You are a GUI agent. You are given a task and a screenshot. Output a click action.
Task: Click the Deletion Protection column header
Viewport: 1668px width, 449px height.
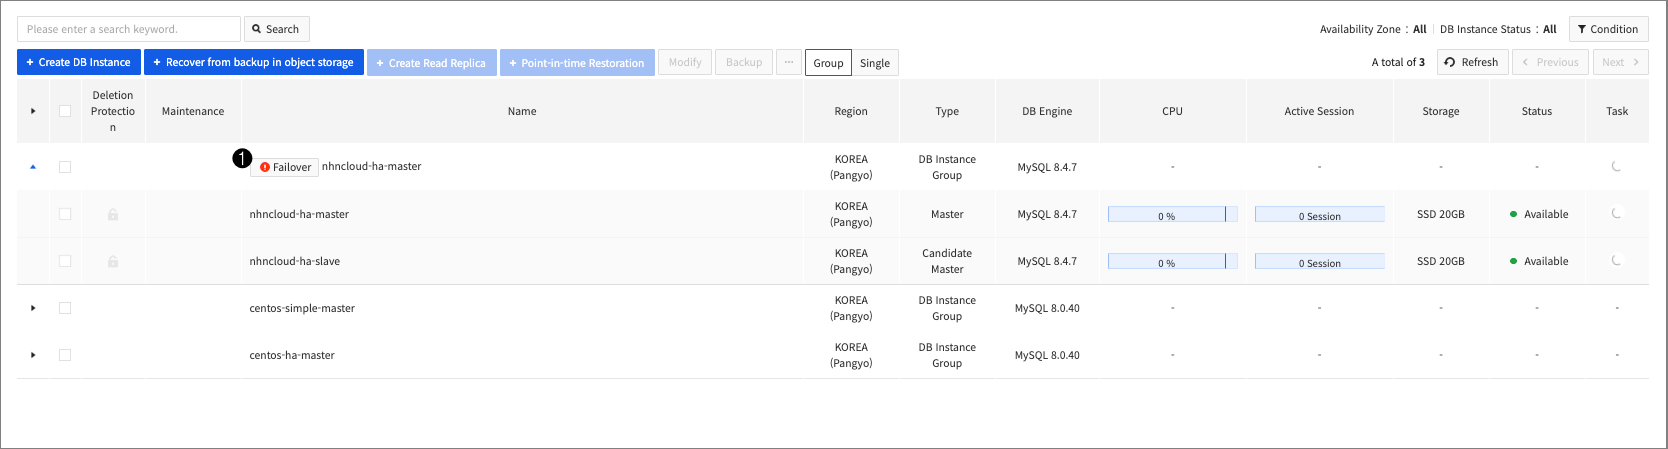[113, 111]
